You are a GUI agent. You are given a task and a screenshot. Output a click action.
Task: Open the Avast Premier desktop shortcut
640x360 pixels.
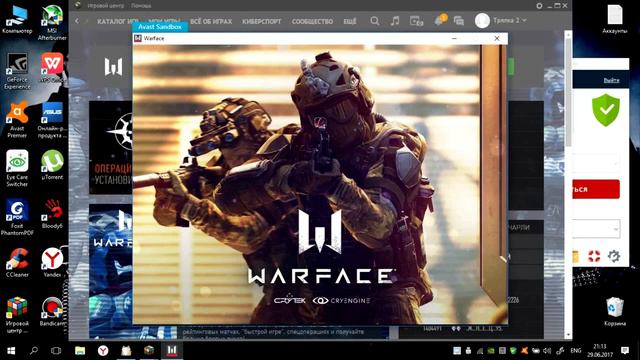tap(17, 120)
